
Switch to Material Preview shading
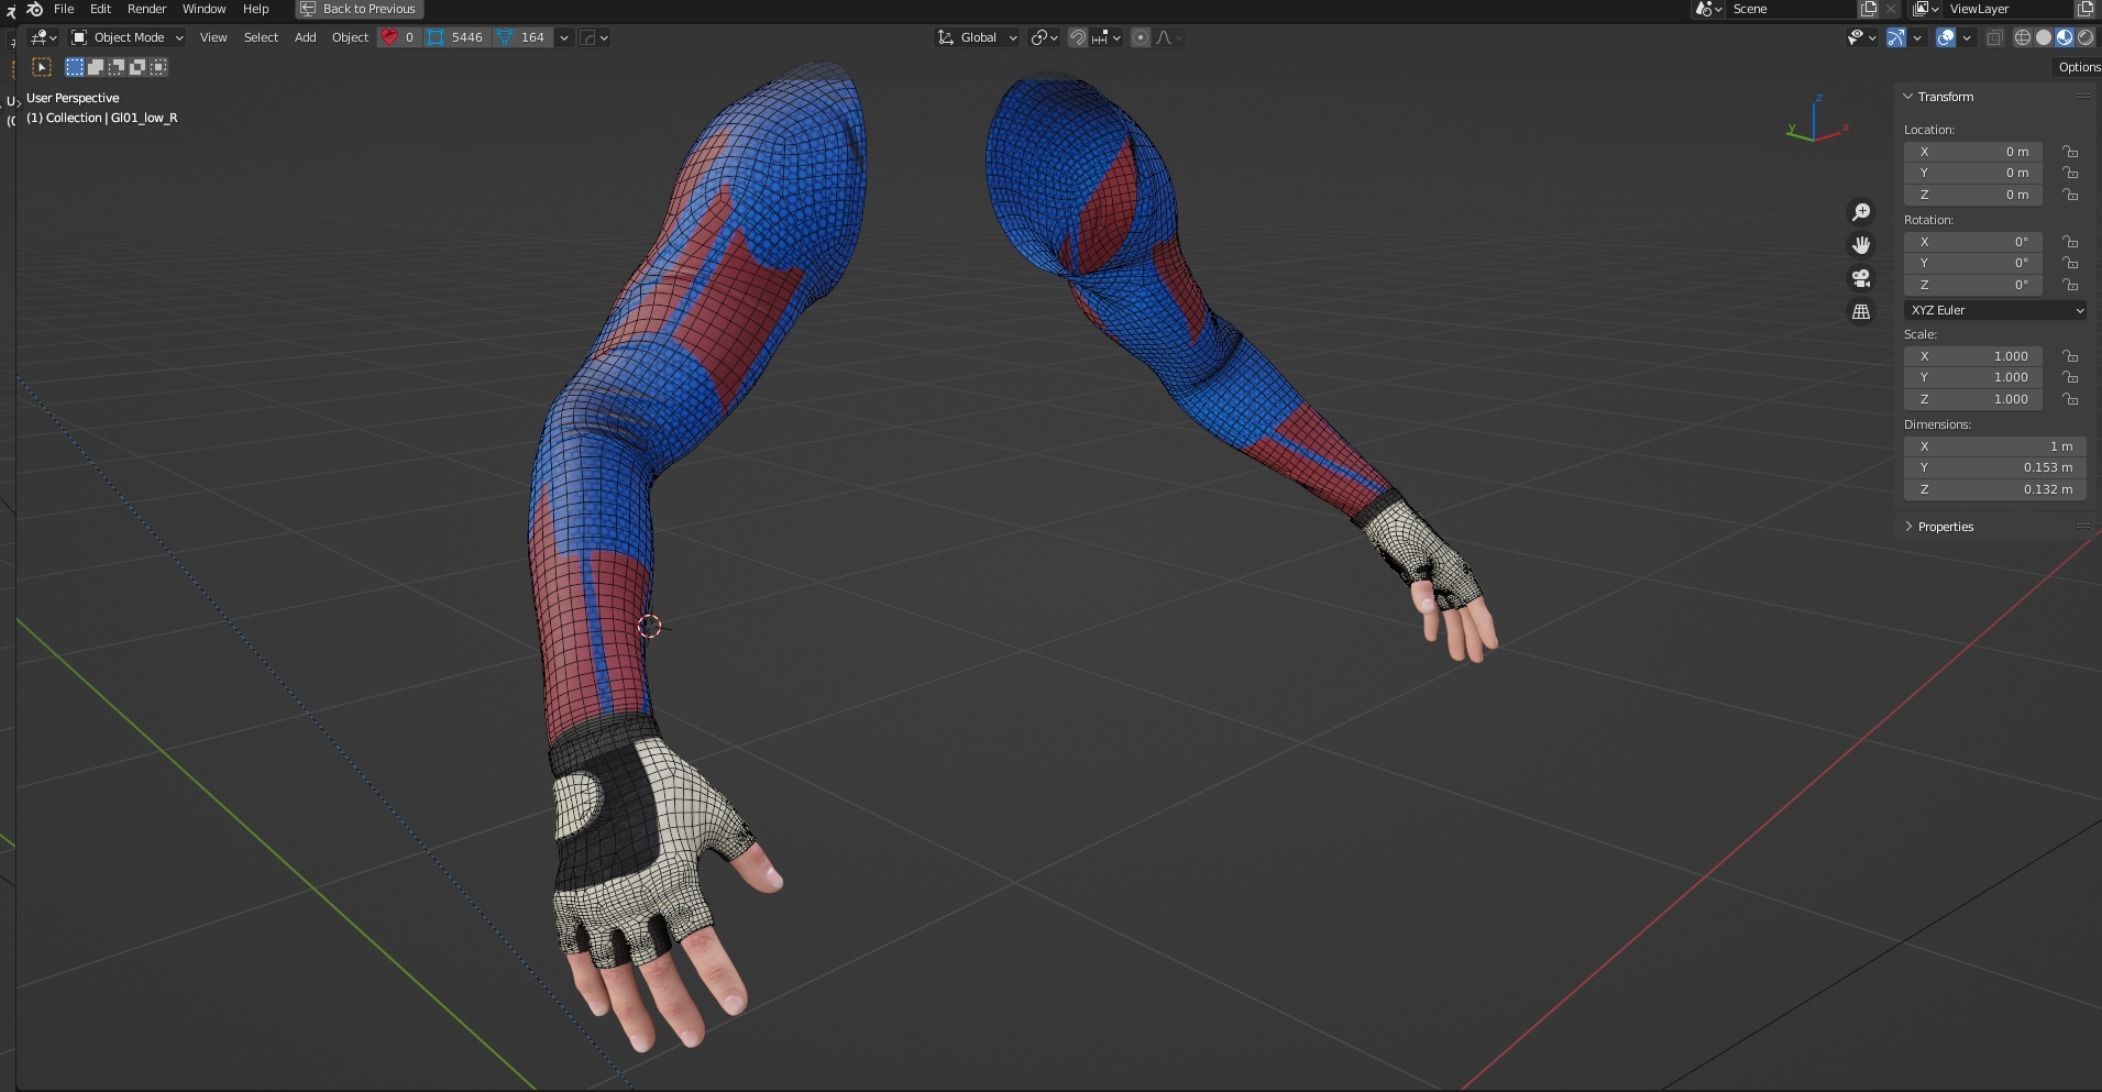click(x=2064, y=38)
